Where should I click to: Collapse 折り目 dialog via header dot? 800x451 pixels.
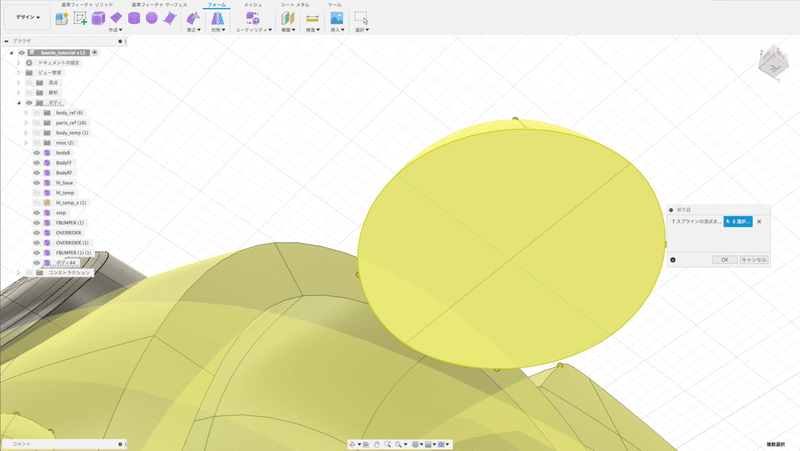click(x=671, y=210)
